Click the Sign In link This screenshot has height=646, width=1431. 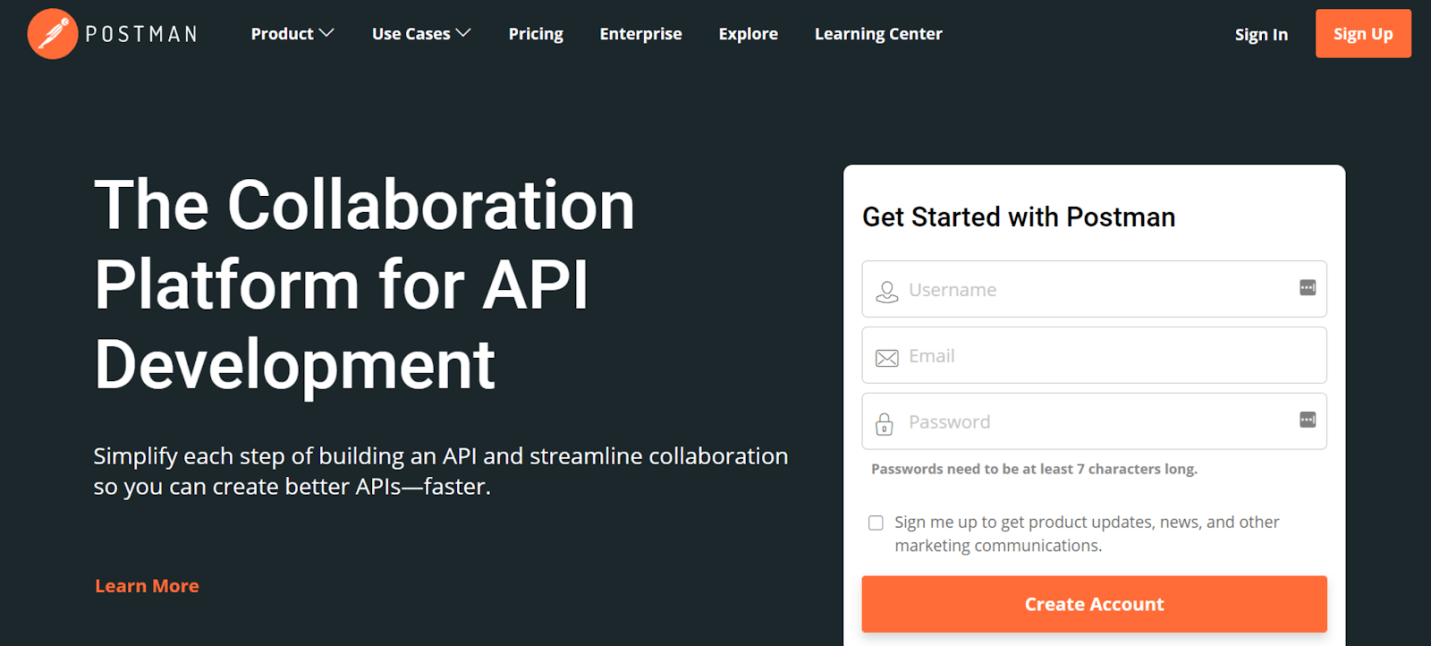click(x=1261, y=35)
